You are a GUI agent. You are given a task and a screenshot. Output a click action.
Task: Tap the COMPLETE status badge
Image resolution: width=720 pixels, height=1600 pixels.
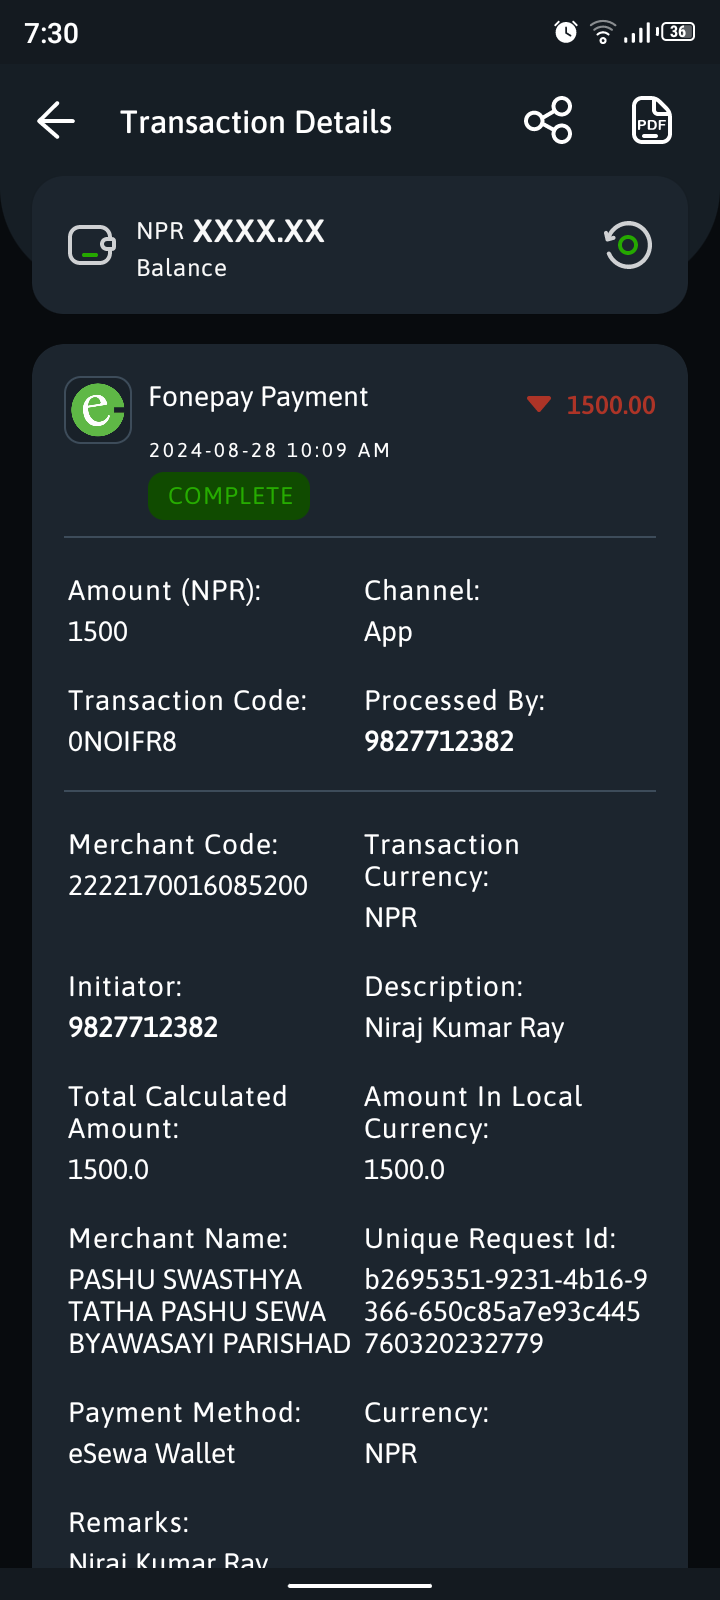(229, 496)
